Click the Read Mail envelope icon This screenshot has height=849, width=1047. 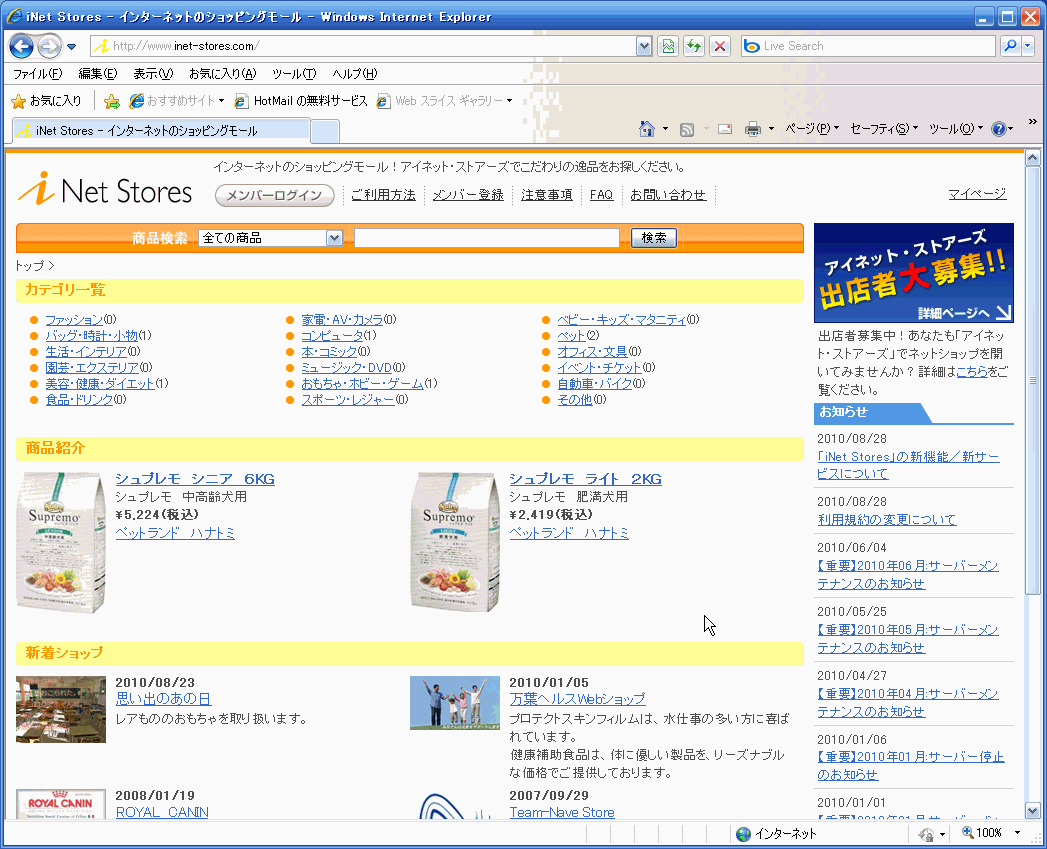725,129
